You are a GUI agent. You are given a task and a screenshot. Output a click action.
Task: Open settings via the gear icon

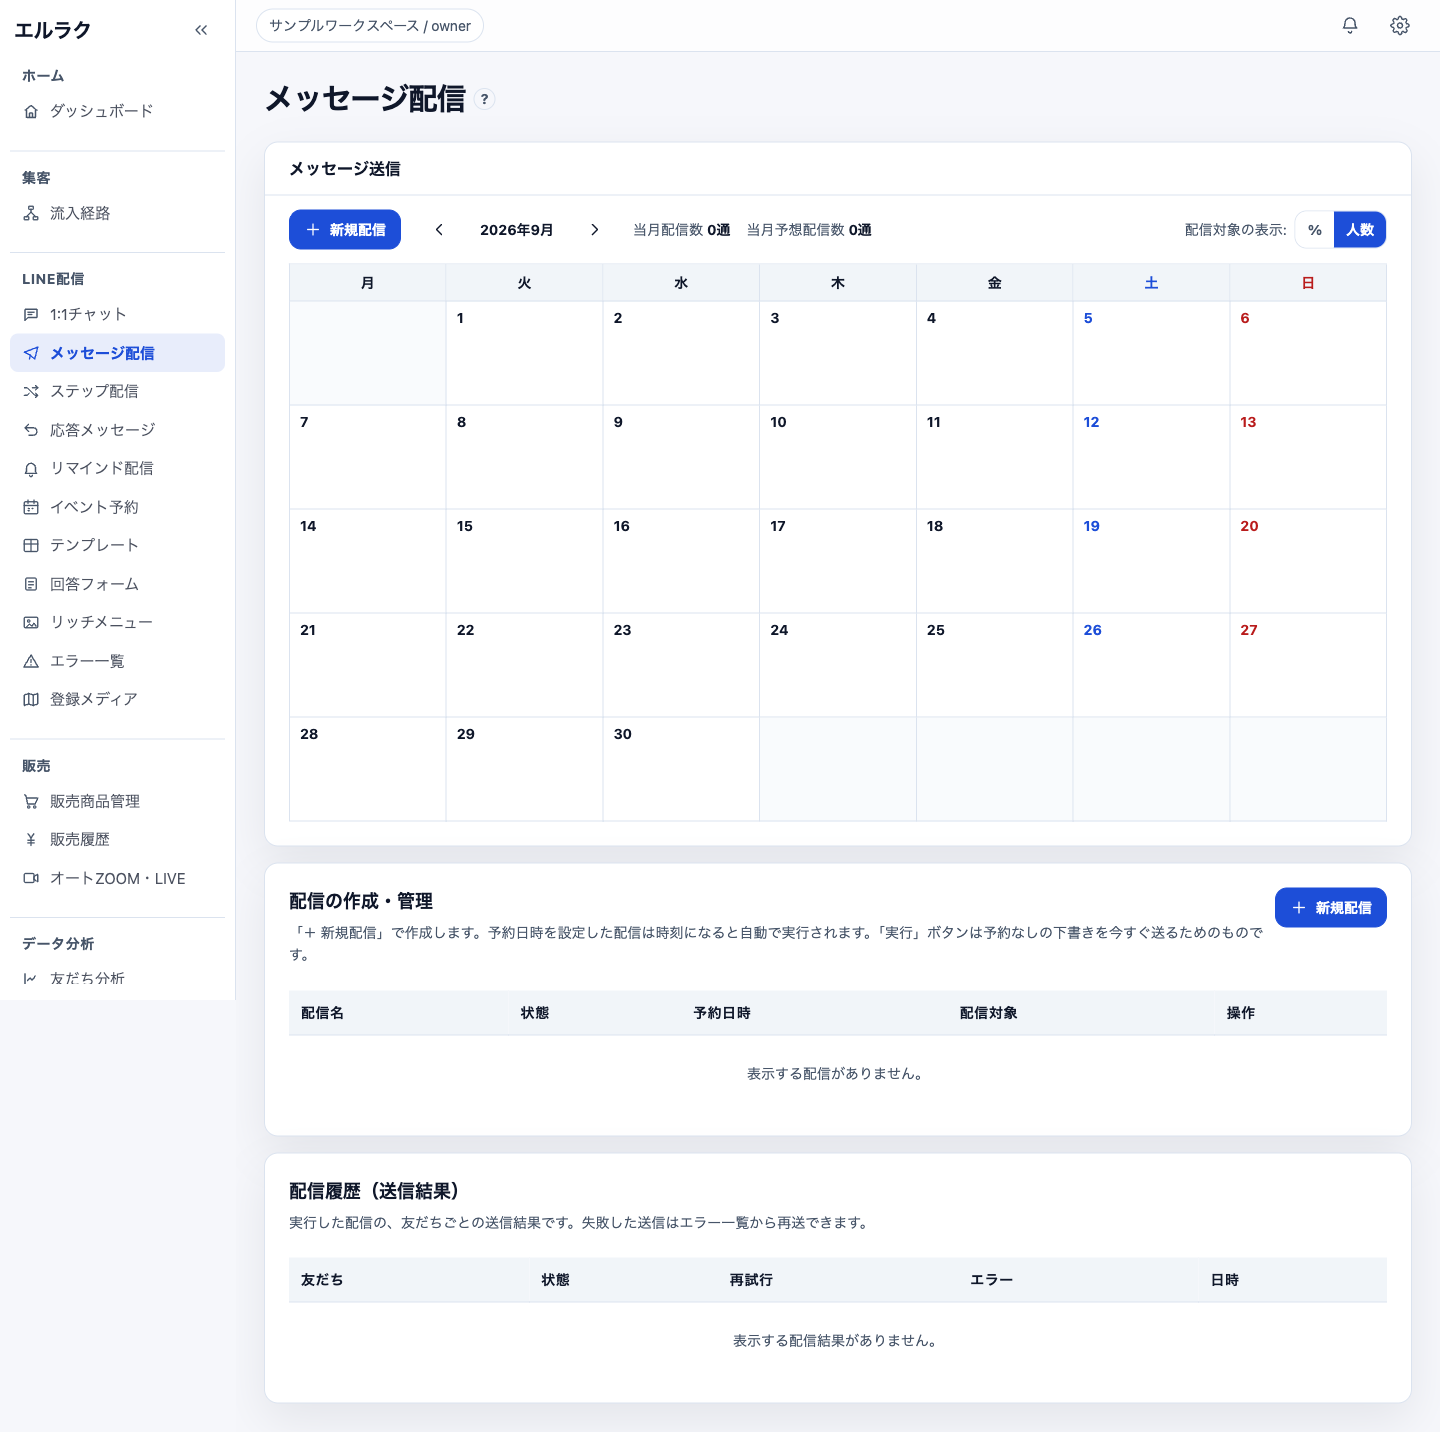point(1400,26)
